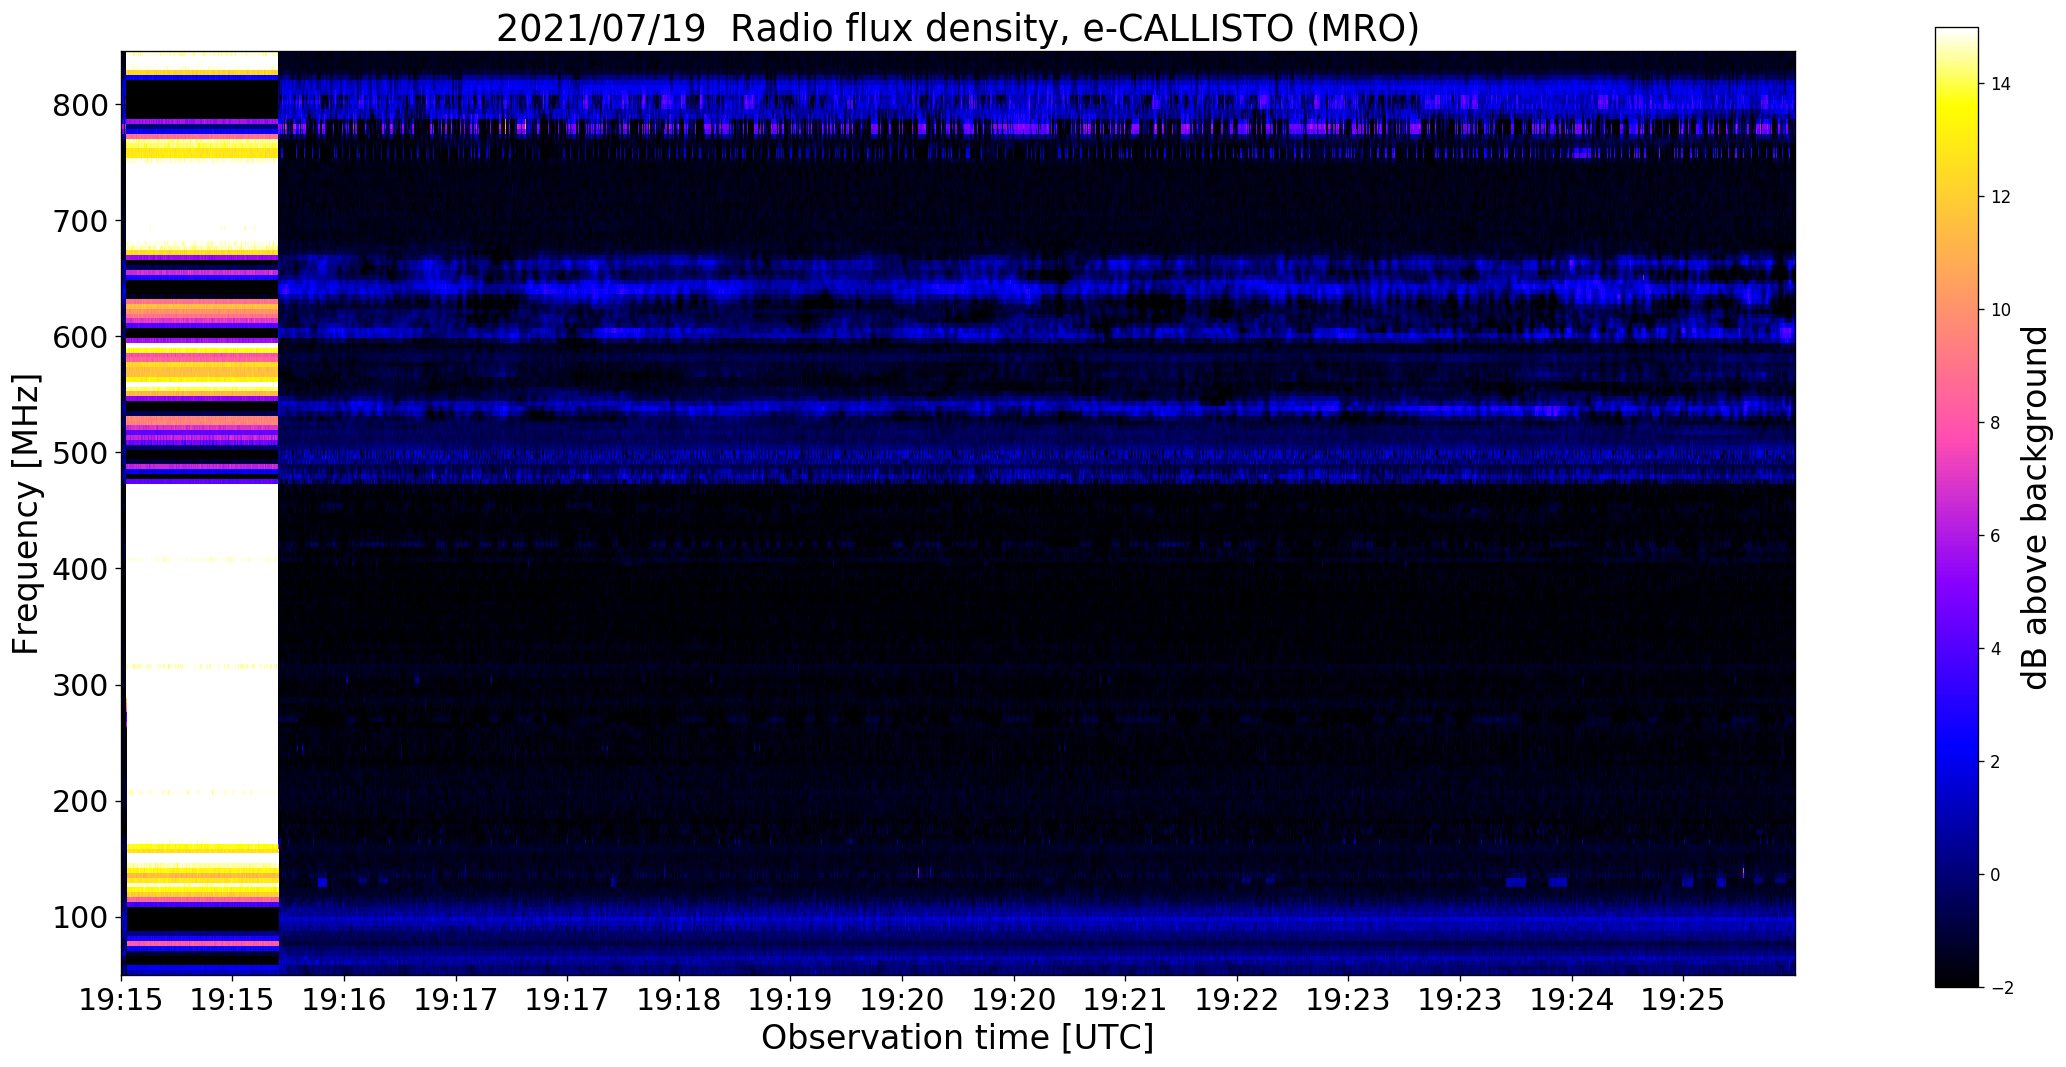Select the 19:18 time tick label
The width and height of the screenshot is (2066, 1067).
[679, 1000]
